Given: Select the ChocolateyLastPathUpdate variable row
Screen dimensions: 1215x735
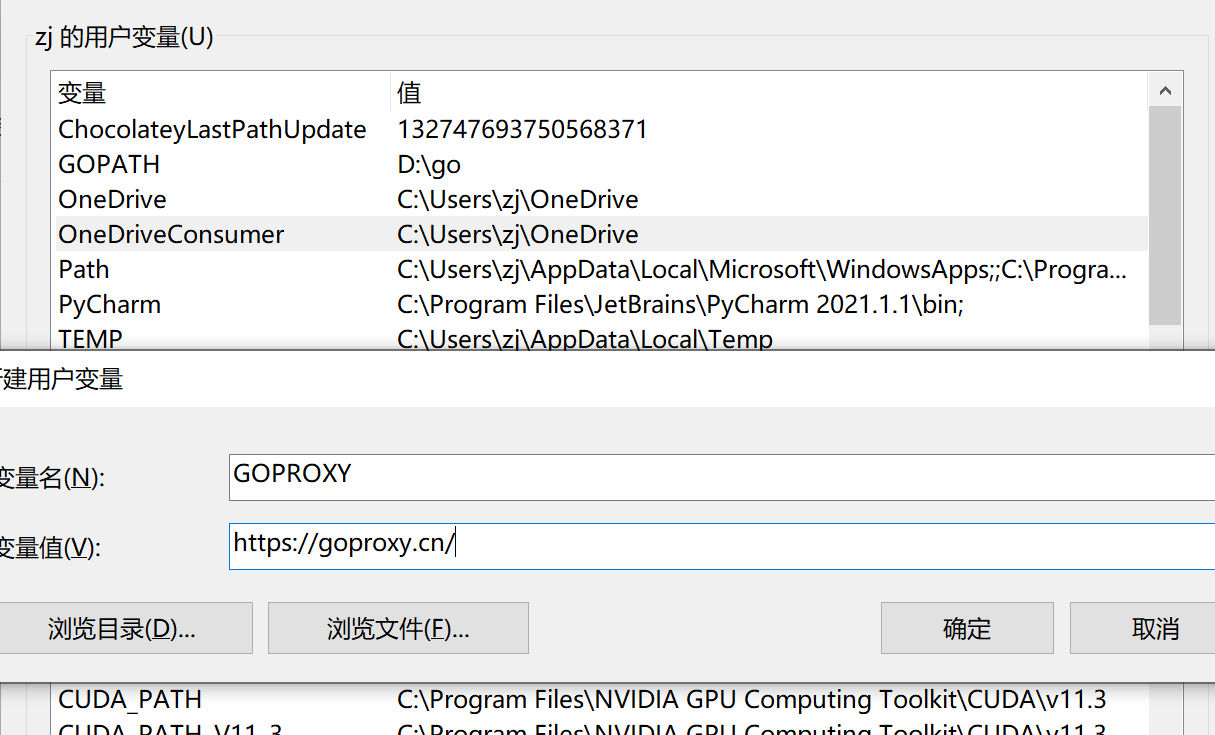Looking at the screenshot, I should [x=212, y=129].
